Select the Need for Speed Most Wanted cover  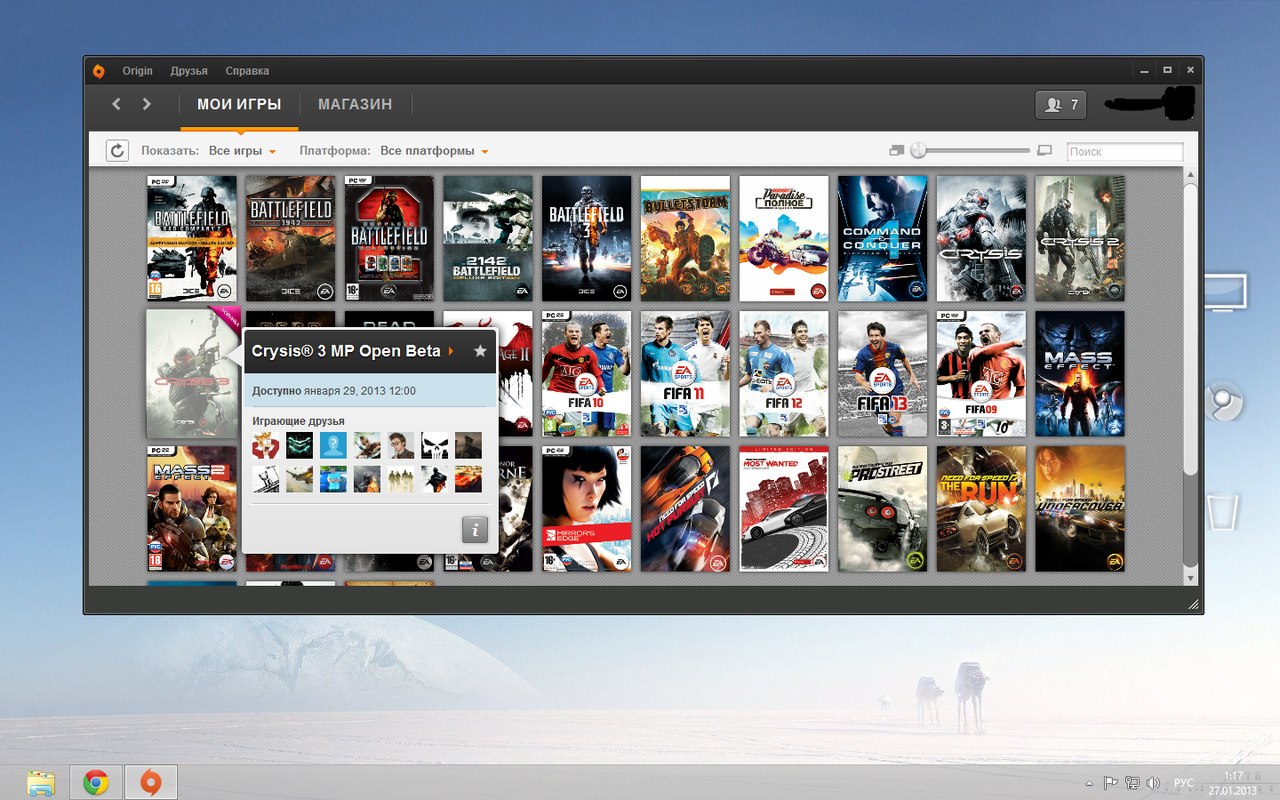784,508
